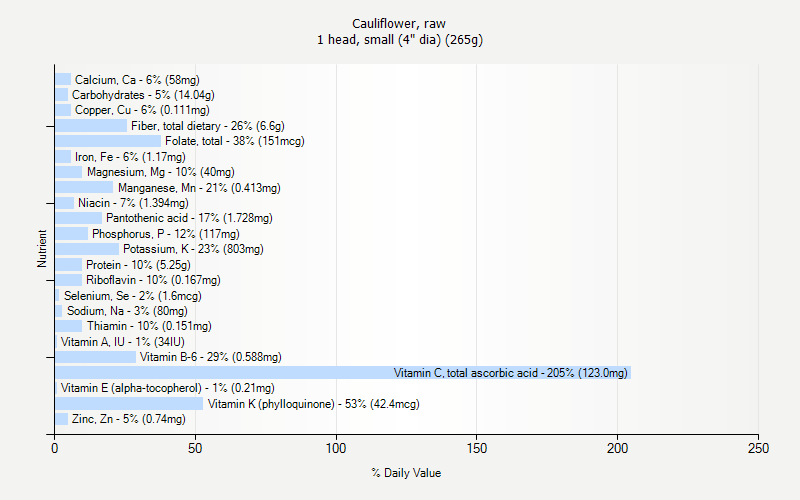Click the Pantothenic acid - 17% label
Image resolution: width=800 pixels, height=500 pixels.
click(189, 218)
